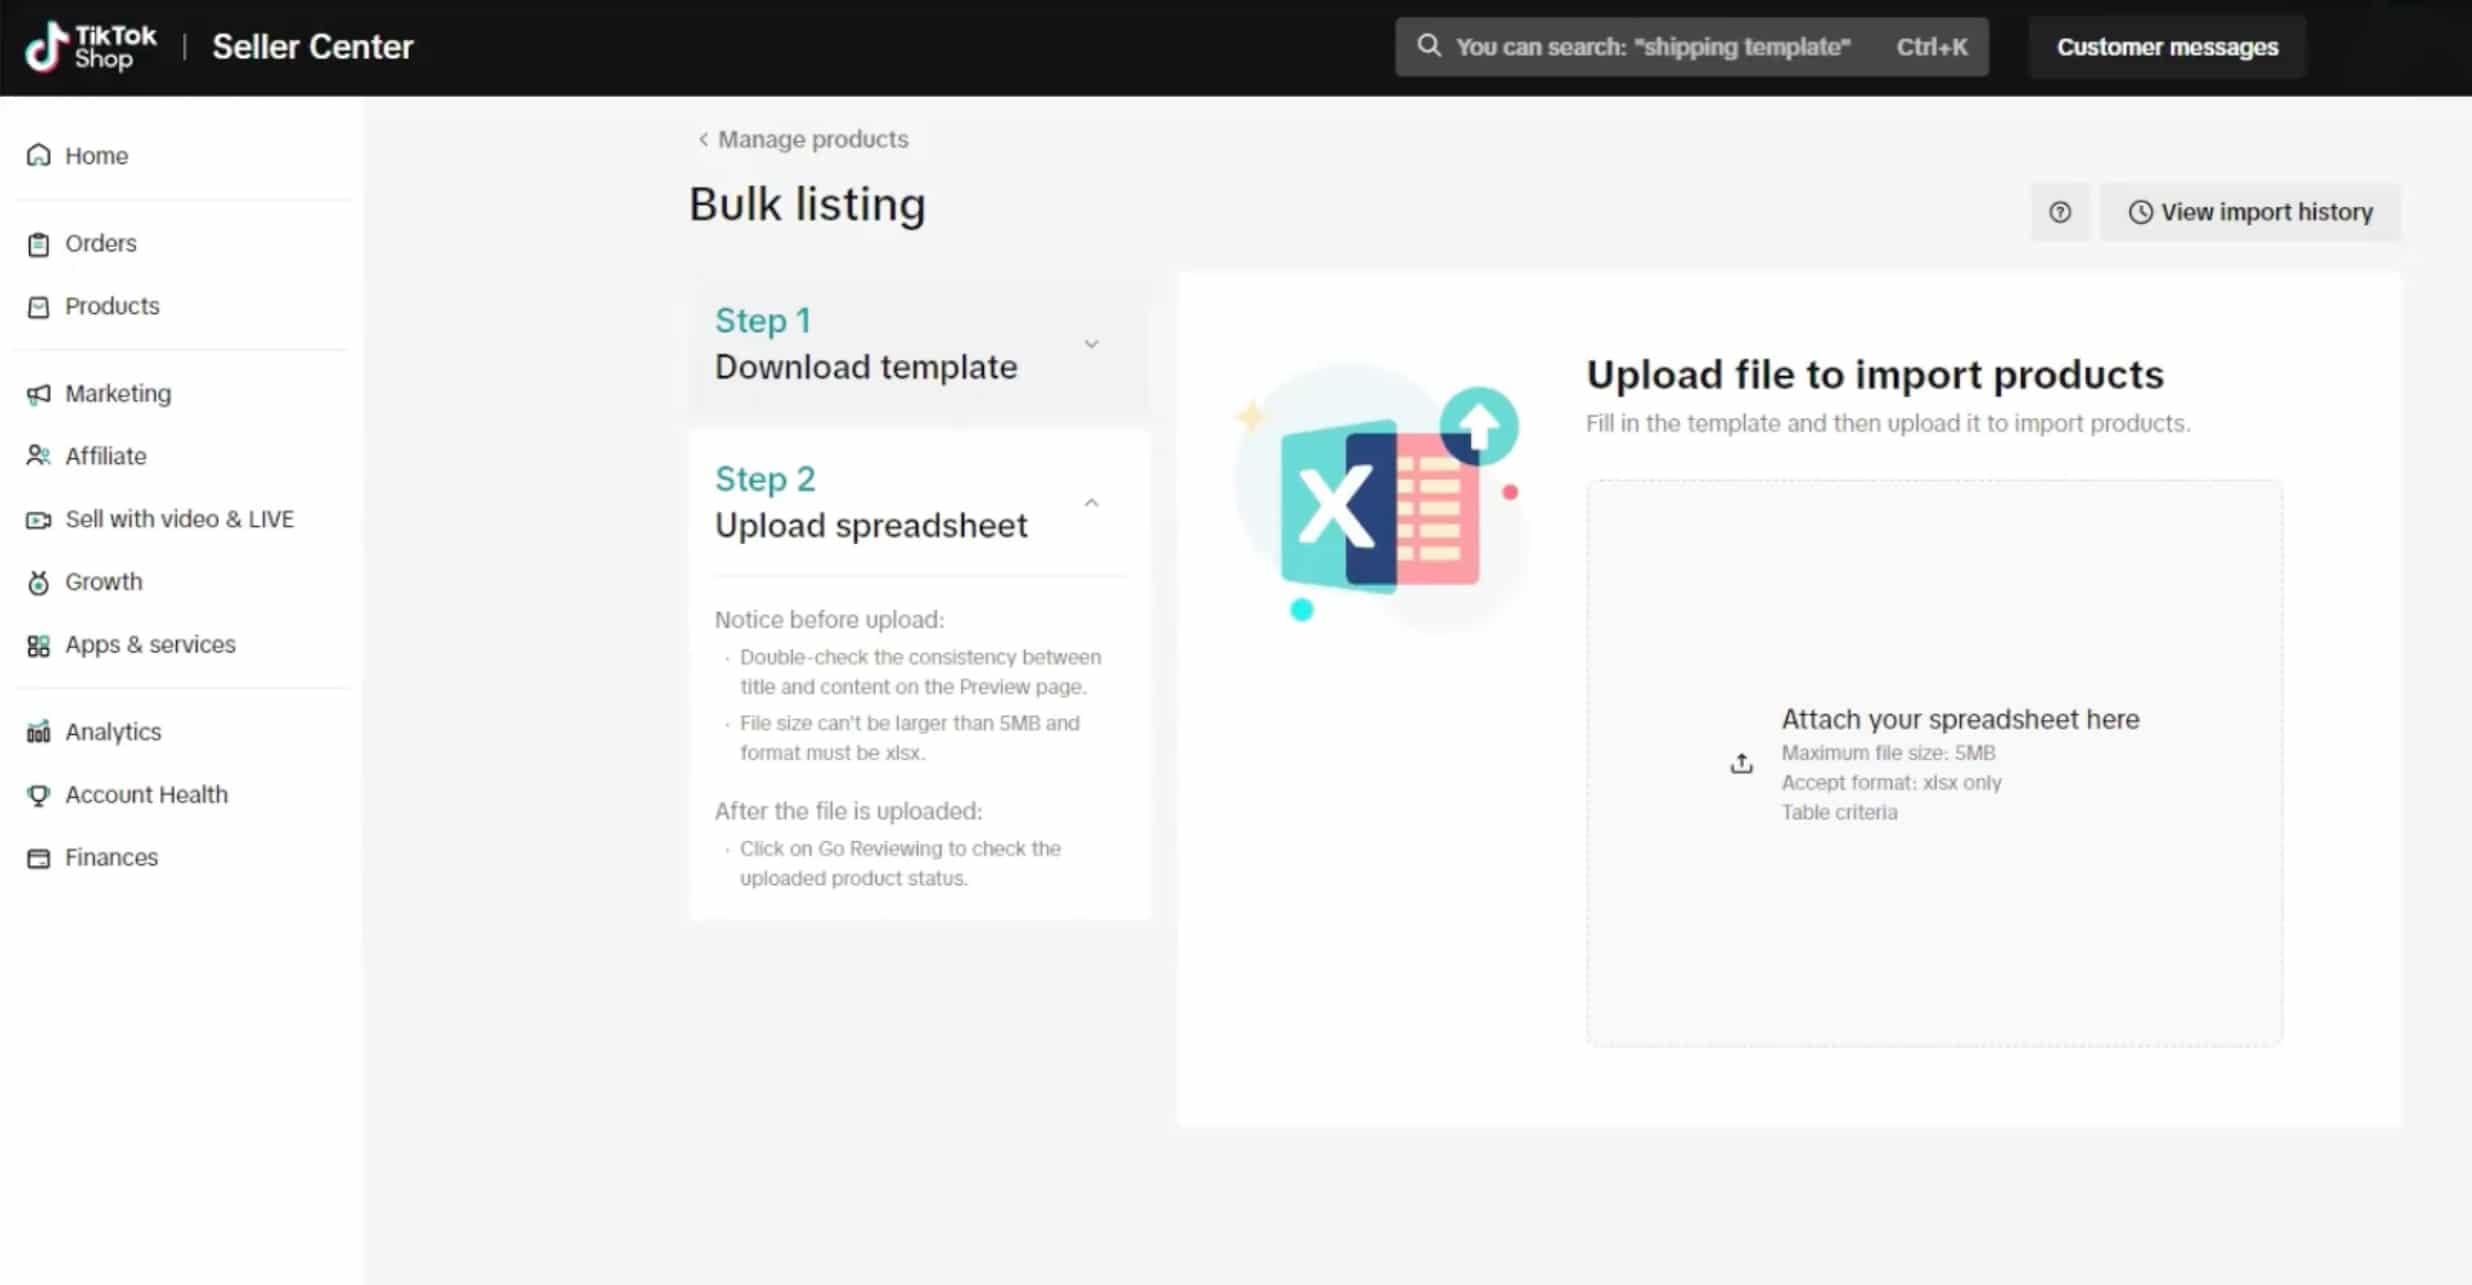Open the help question mark icon

coord(2060,212)
